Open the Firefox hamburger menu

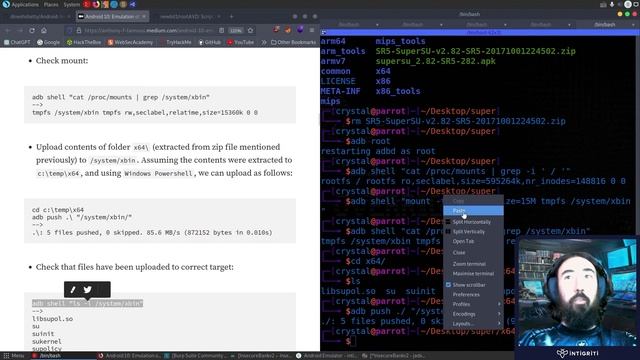pos(312,30)
